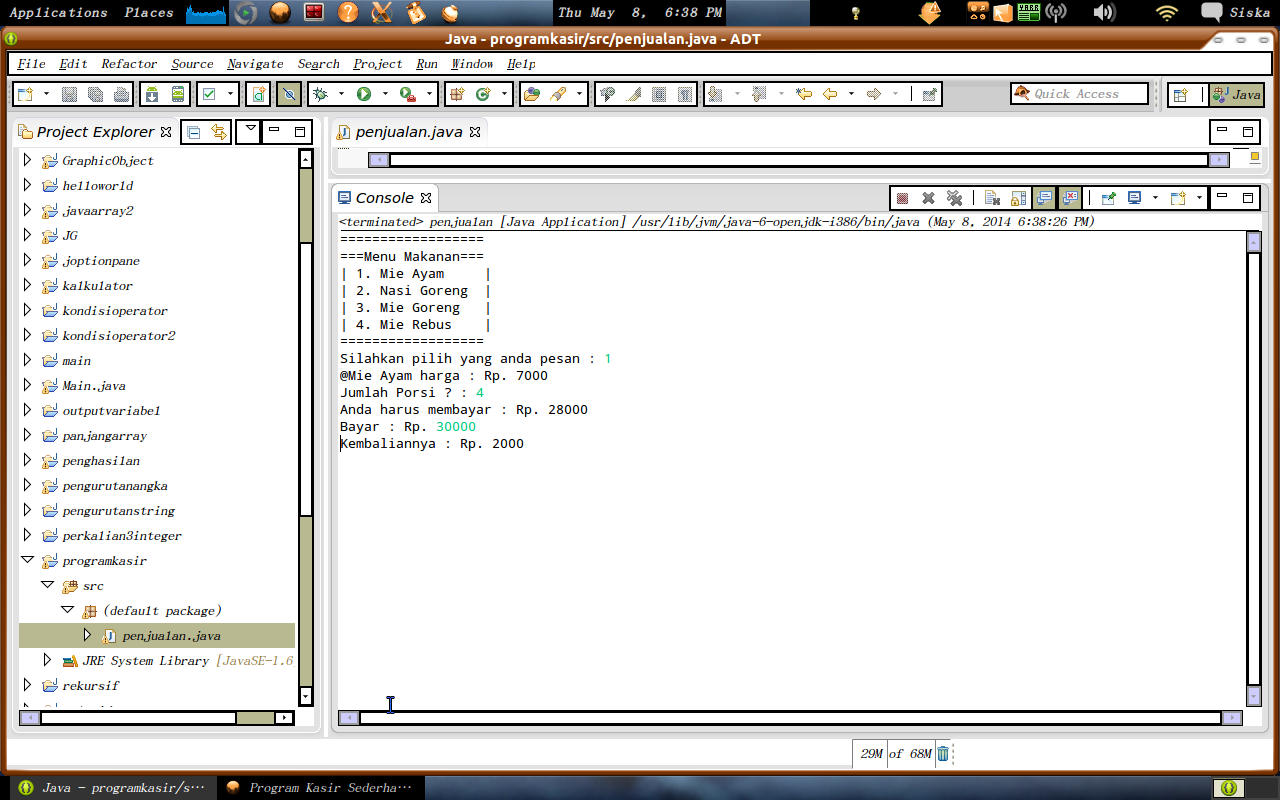Run the application using the green Run icon

point(363,93)
